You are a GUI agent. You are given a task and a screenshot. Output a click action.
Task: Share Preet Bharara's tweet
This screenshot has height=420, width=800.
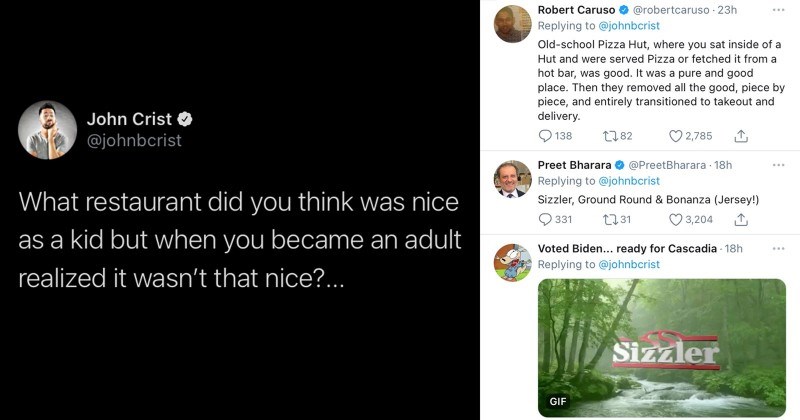(741, 220)
